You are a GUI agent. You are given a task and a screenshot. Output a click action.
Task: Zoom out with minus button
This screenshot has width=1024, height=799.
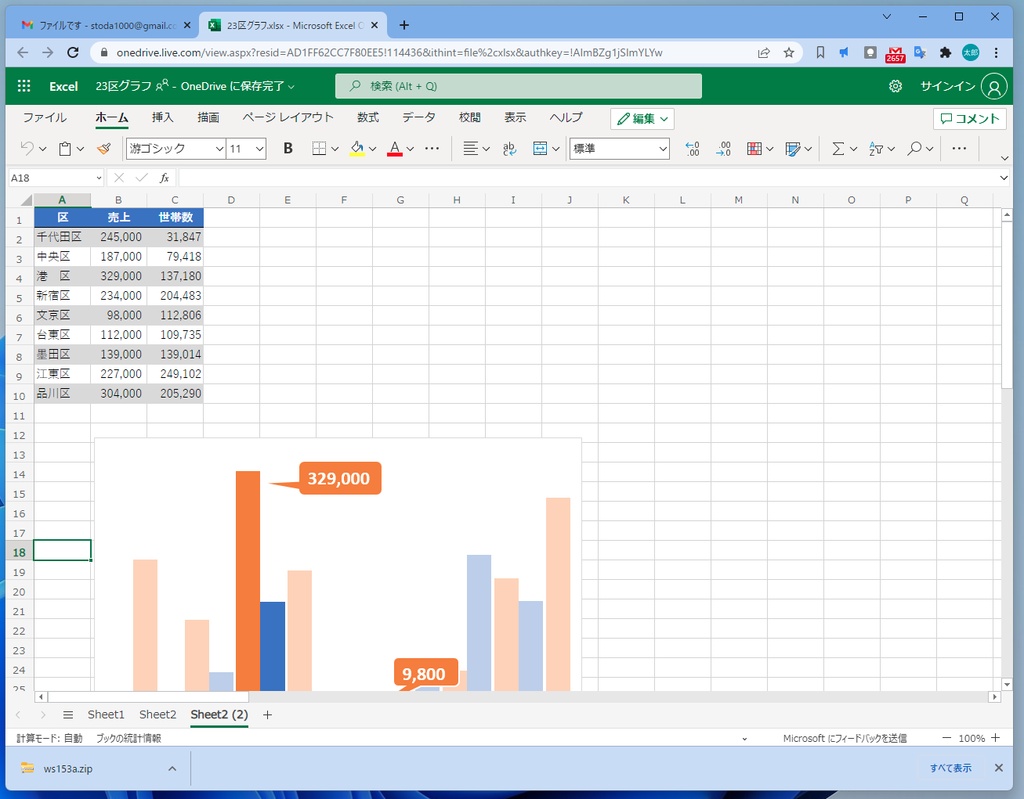click(x=946, y=738)
